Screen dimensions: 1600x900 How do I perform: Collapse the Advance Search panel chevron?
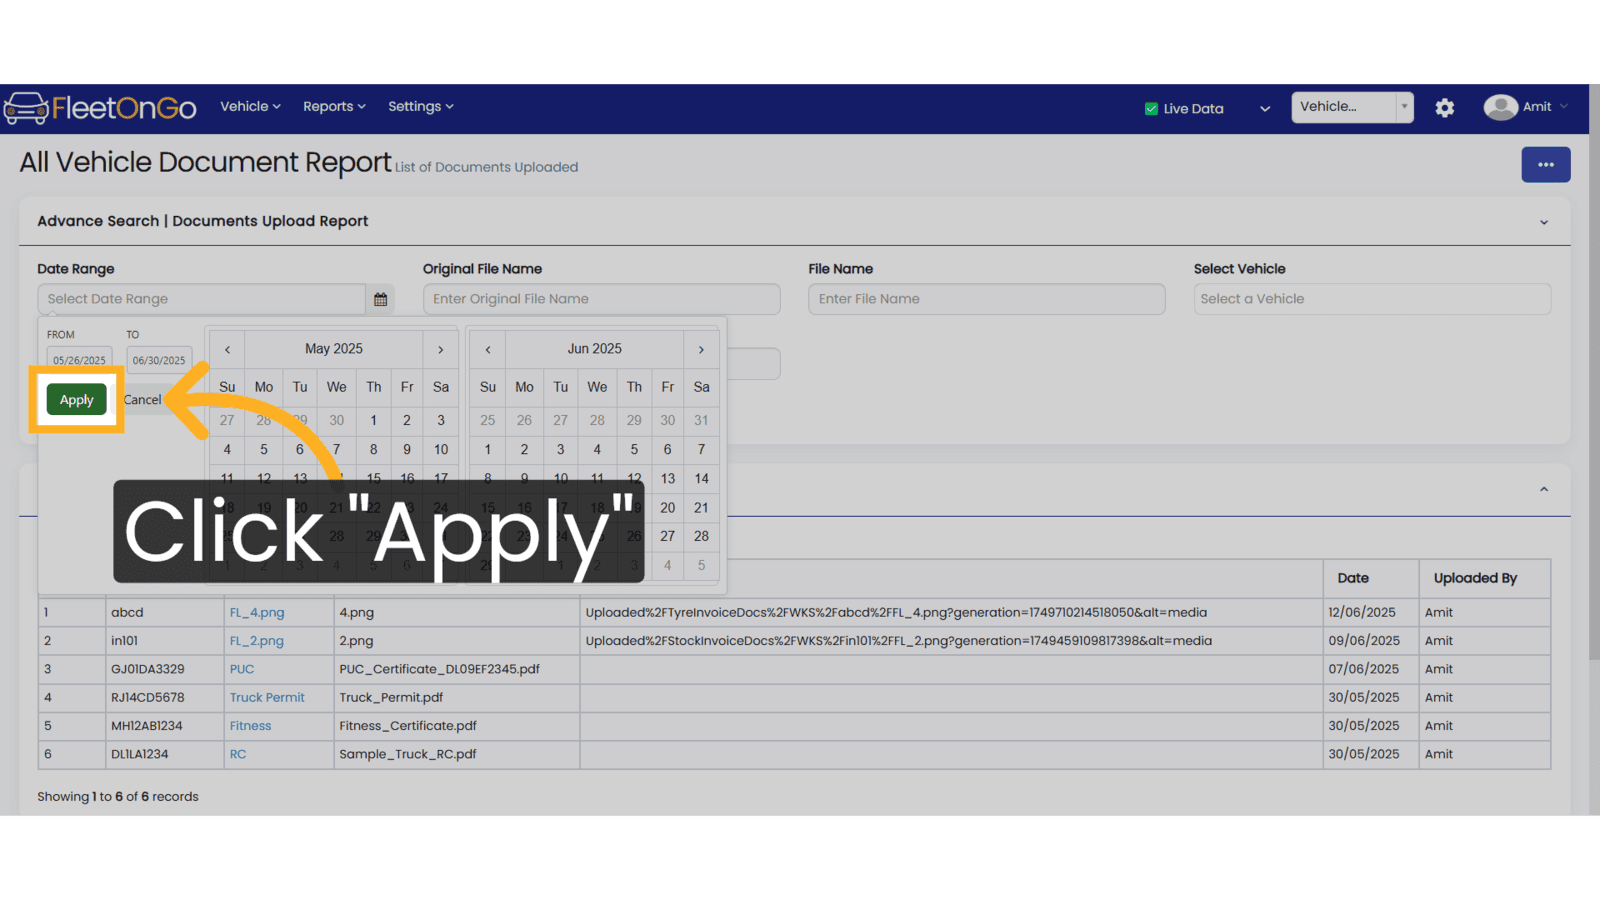pyautogui.click(x=1544, y=222)
